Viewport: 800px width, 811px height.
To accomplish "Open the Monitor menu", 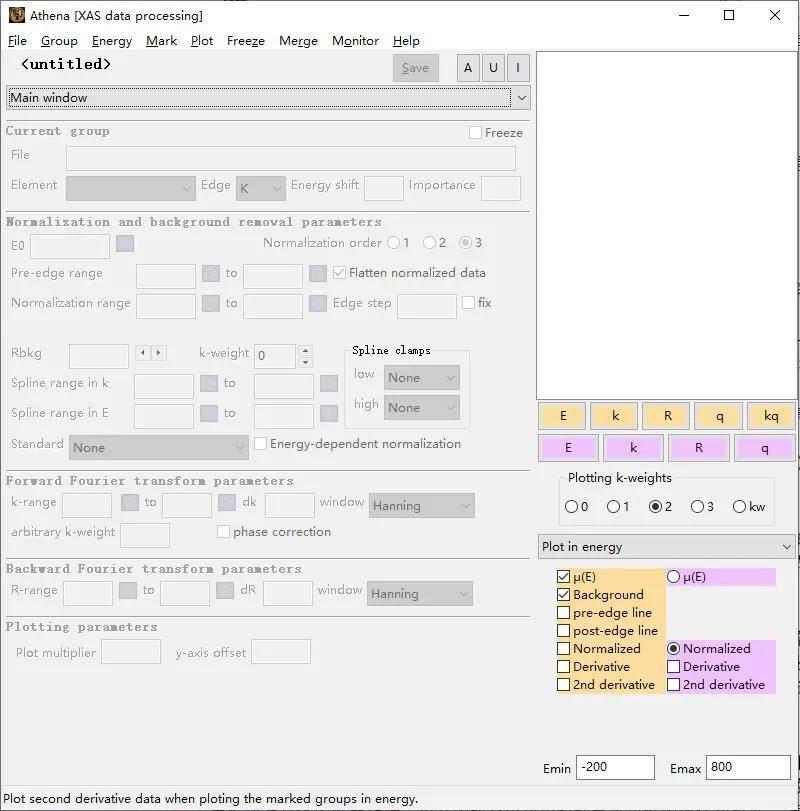I will (x=355, y=41).
